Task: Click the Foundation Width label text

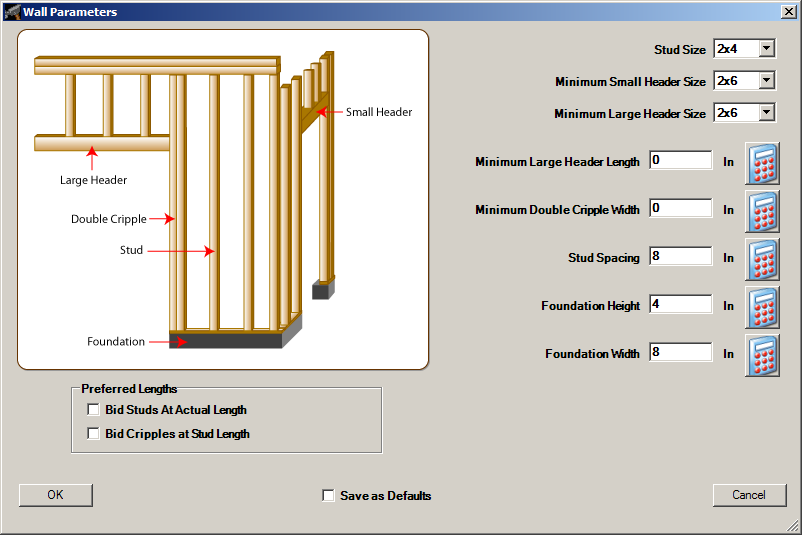Action: coord(592,354)
